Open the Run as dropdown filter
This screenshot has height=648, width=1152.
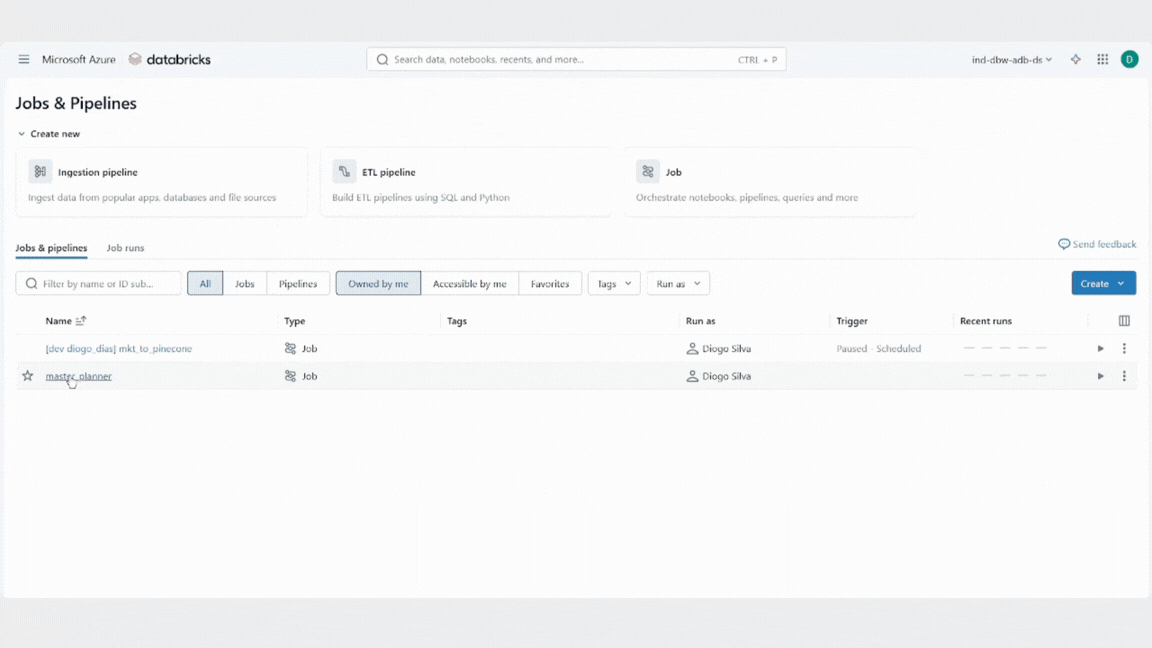tap(678, 284)
